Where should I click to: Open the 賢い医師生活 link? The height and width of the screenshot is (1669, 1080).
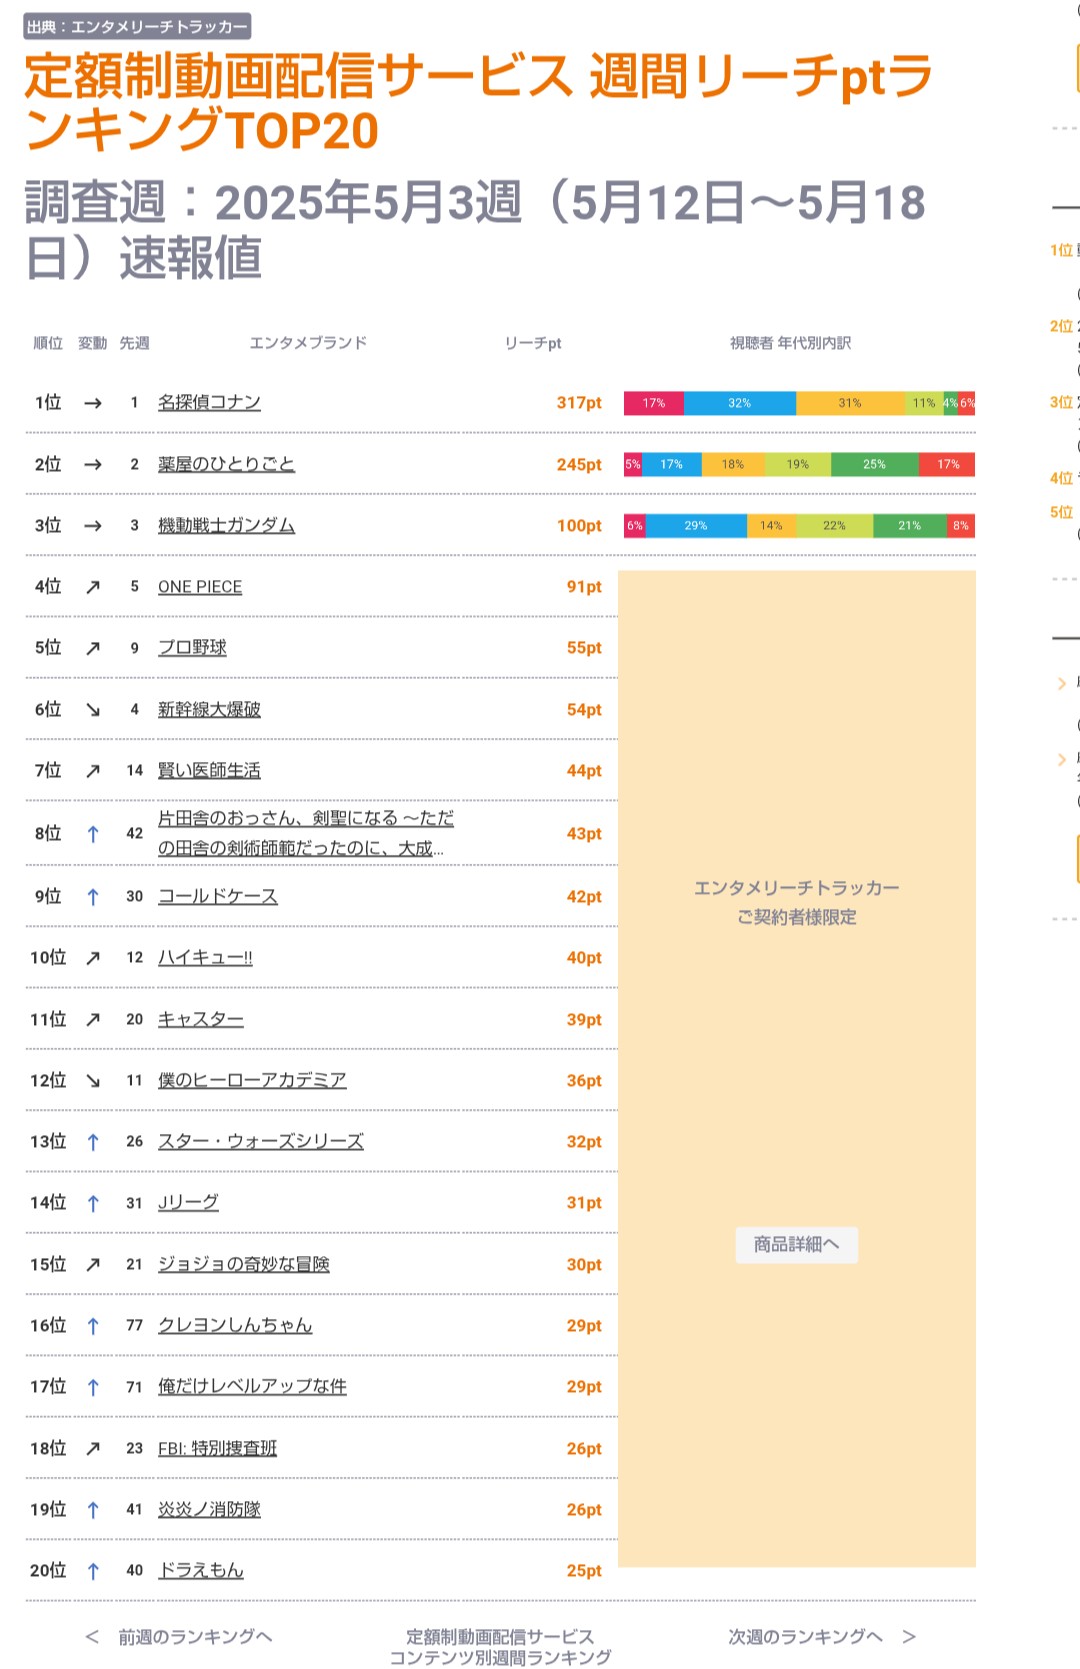click(209, 771)
